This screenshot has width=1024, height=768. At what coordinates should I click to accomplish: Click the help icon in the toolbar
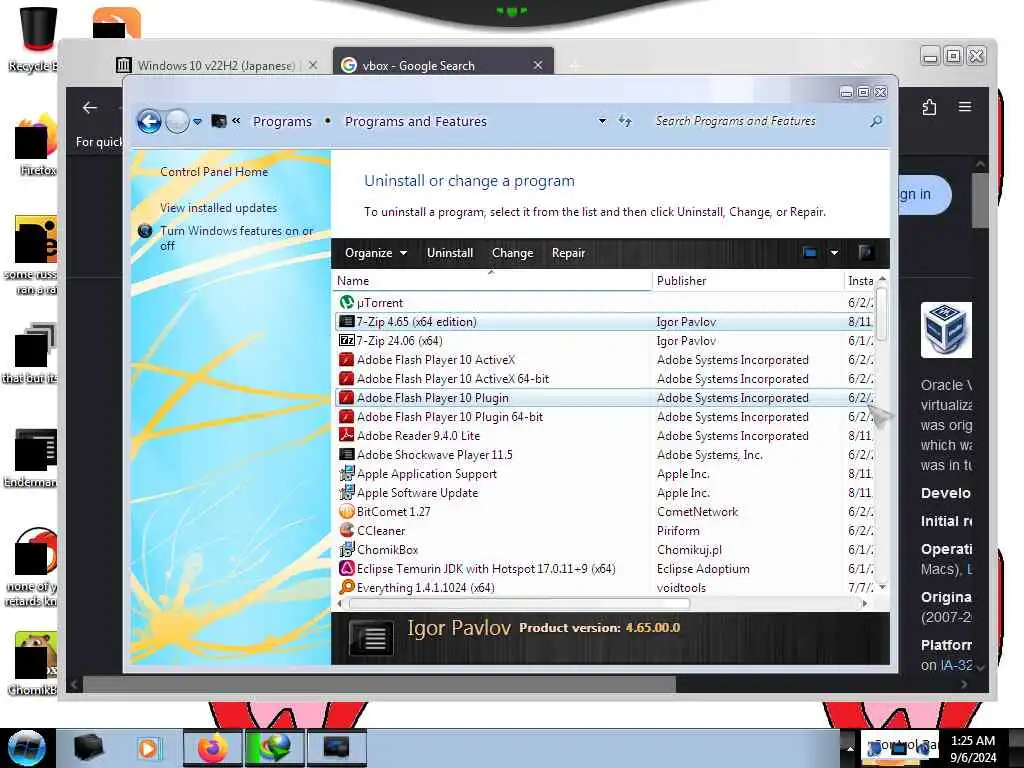tap(866, 253)
